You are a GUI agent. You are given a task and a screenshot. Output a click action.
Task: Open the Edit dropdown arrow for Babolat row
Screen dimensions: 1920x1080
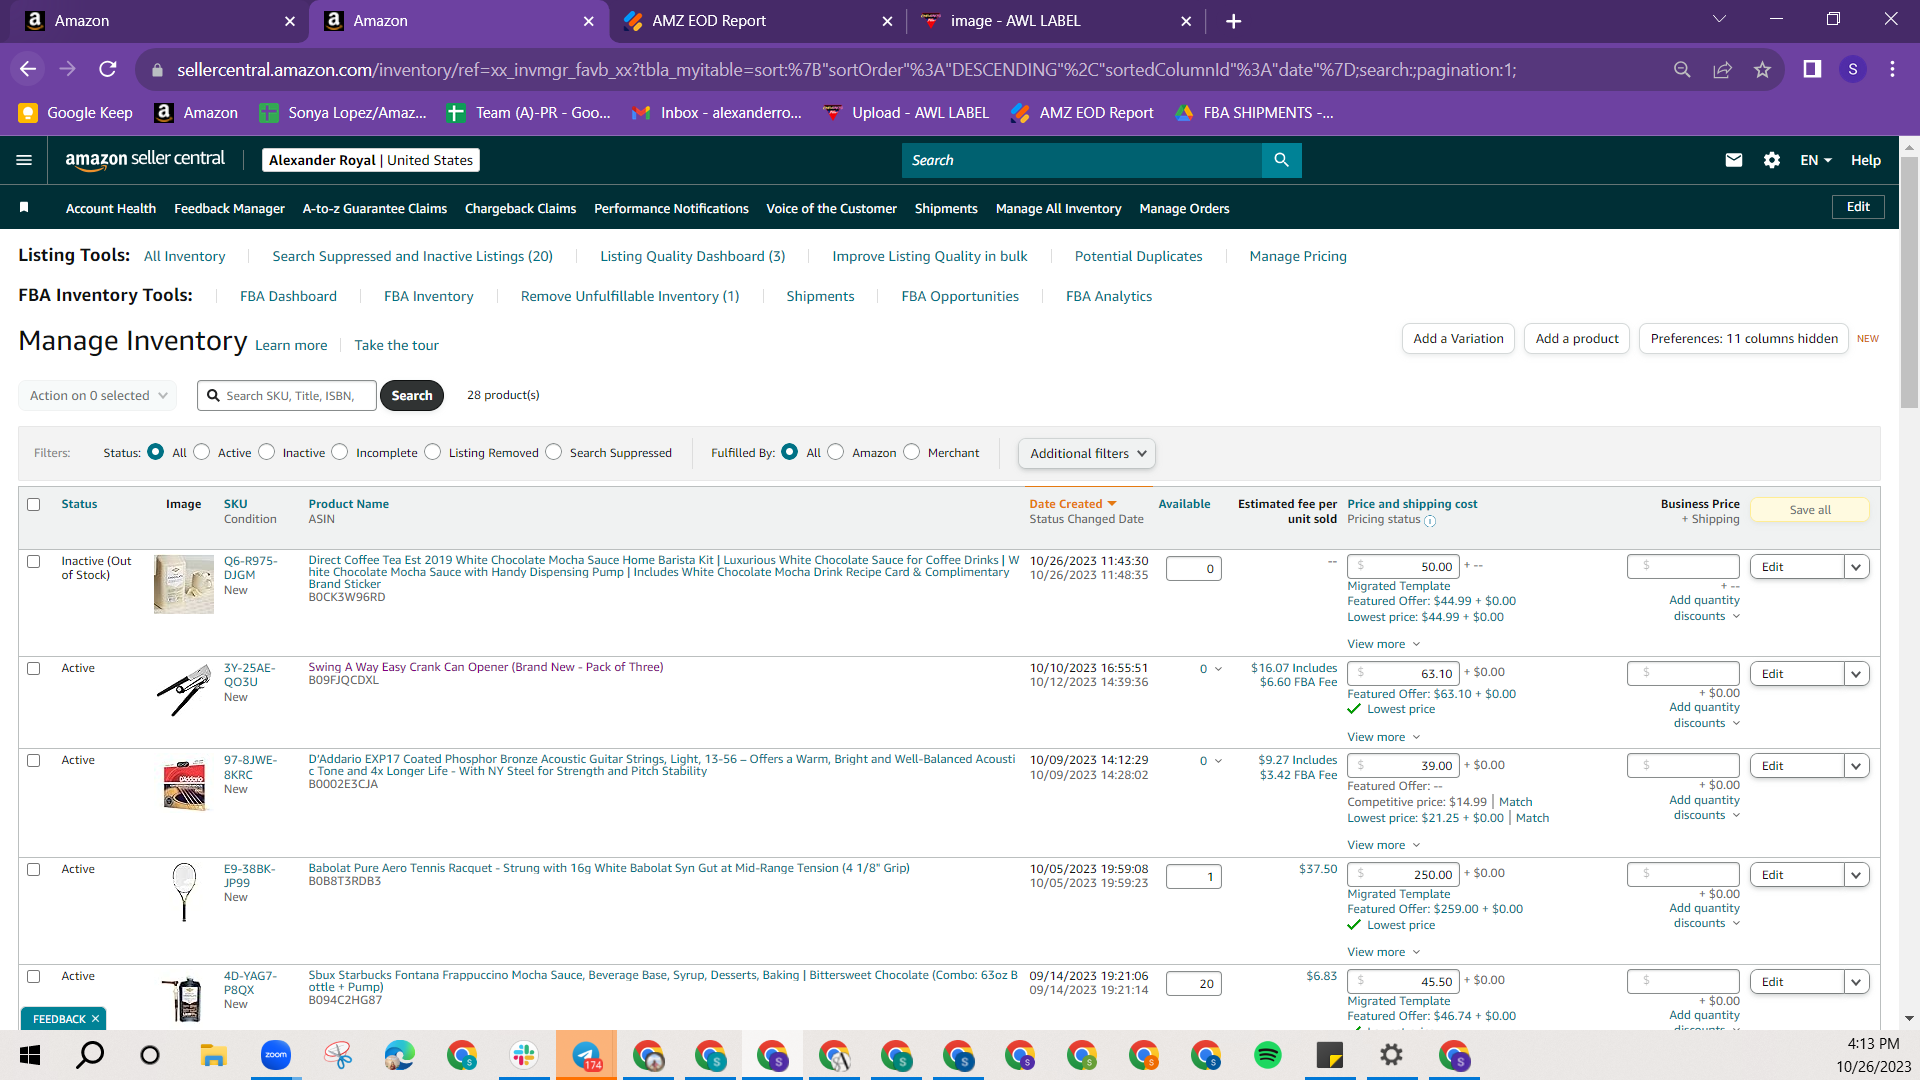click(1857, 875)
